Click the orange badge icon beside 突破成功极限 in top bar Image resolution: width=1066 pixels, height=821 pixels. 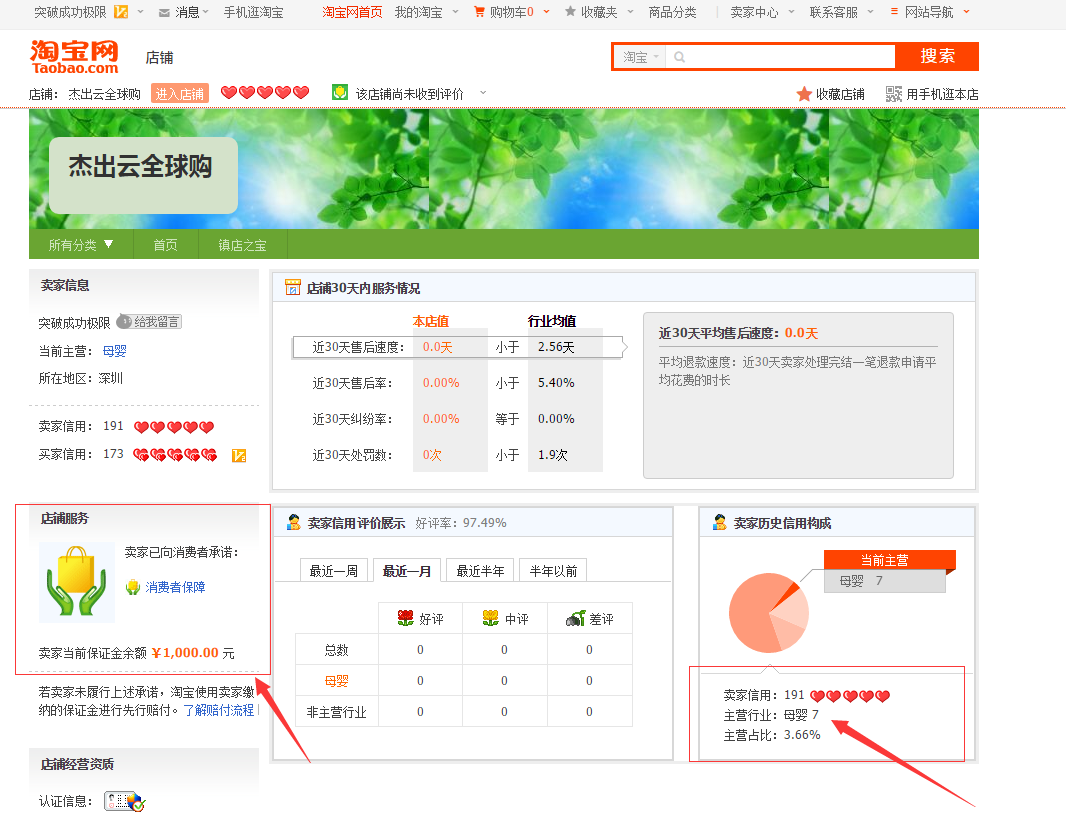121,12
